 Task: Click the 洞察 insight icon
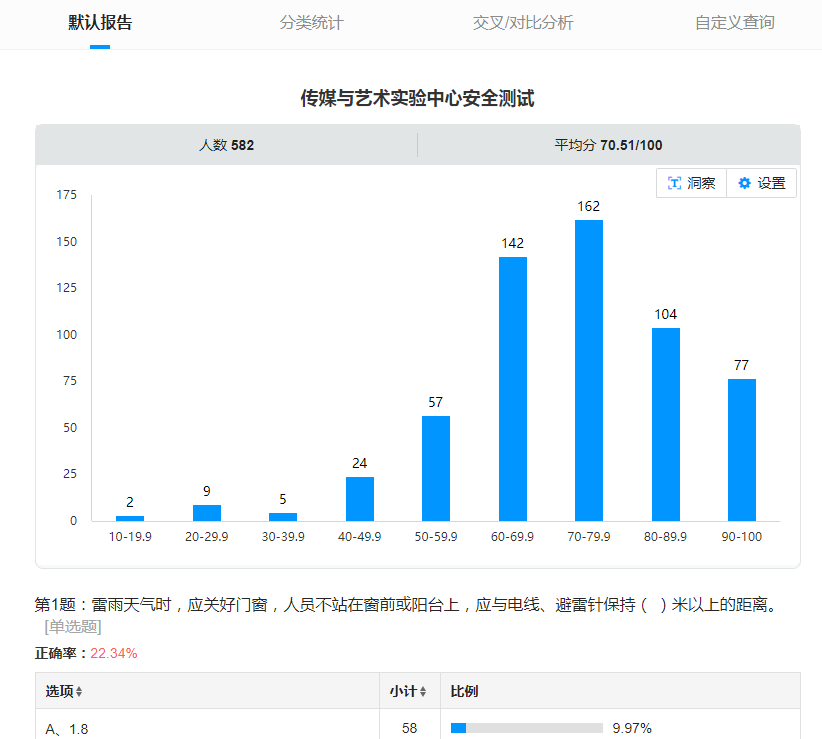(x=675, y=183)
